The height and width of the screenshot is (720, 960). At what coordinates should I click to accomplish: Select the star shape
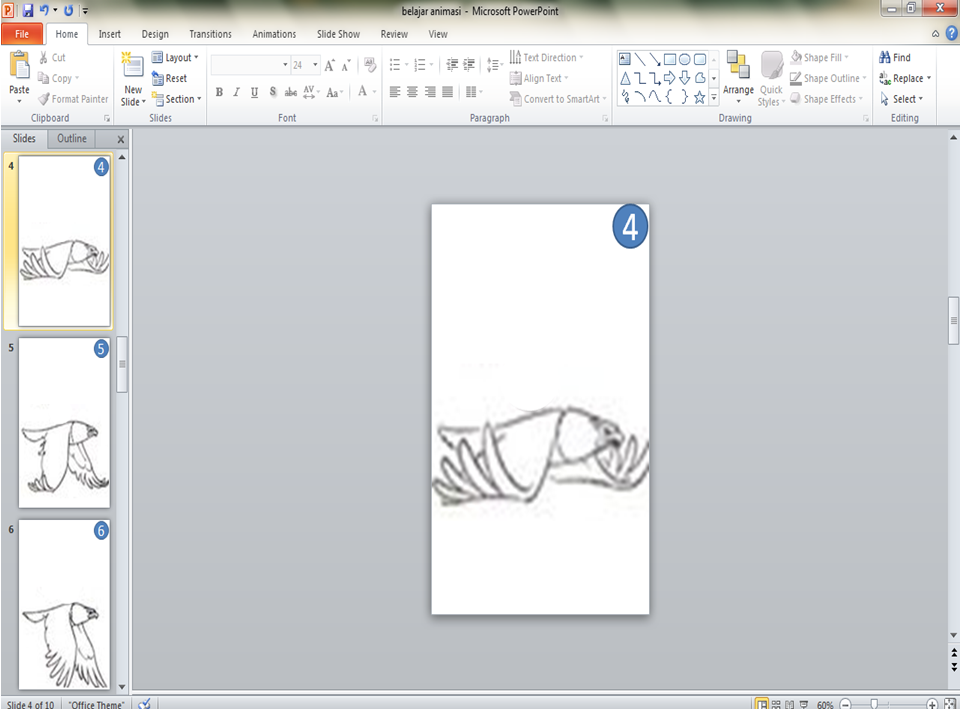click(699, 97)
